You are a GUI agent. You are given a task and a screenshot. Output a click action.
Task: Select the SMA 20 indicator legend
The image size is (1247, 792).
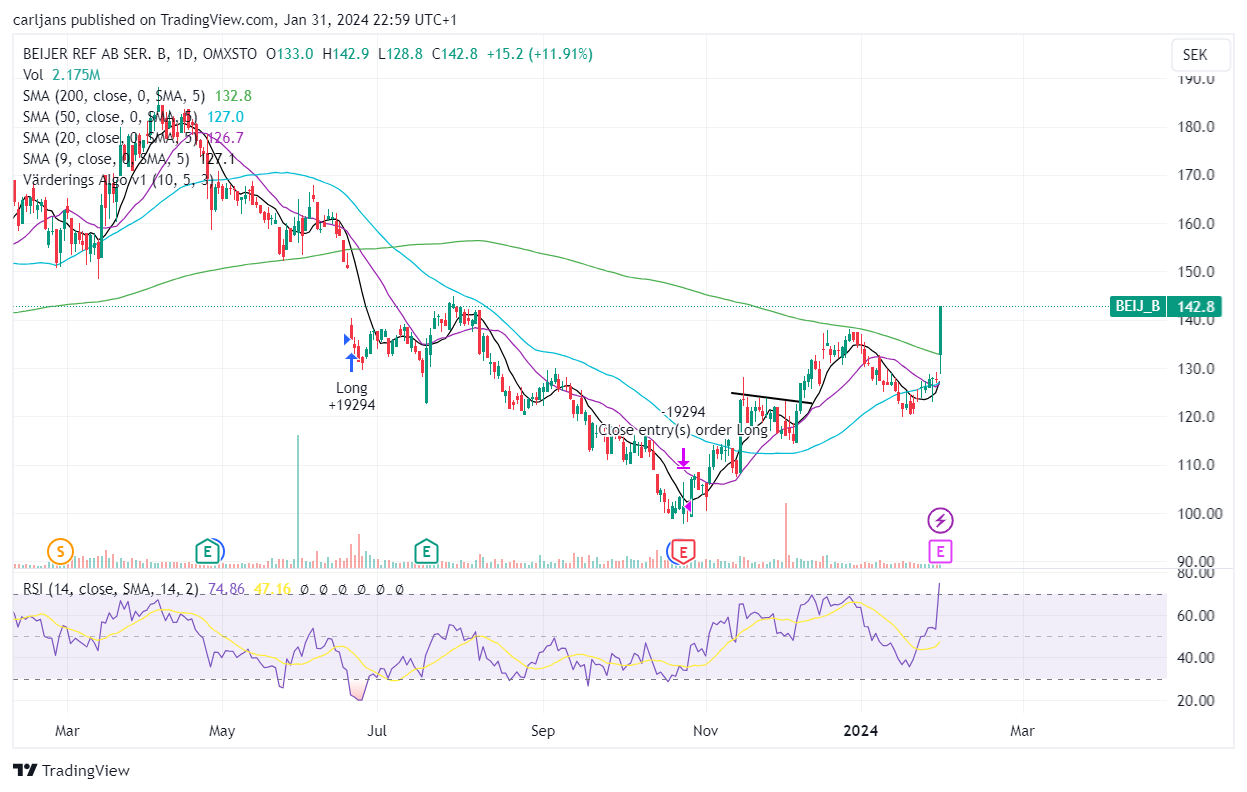pos(133,138)
